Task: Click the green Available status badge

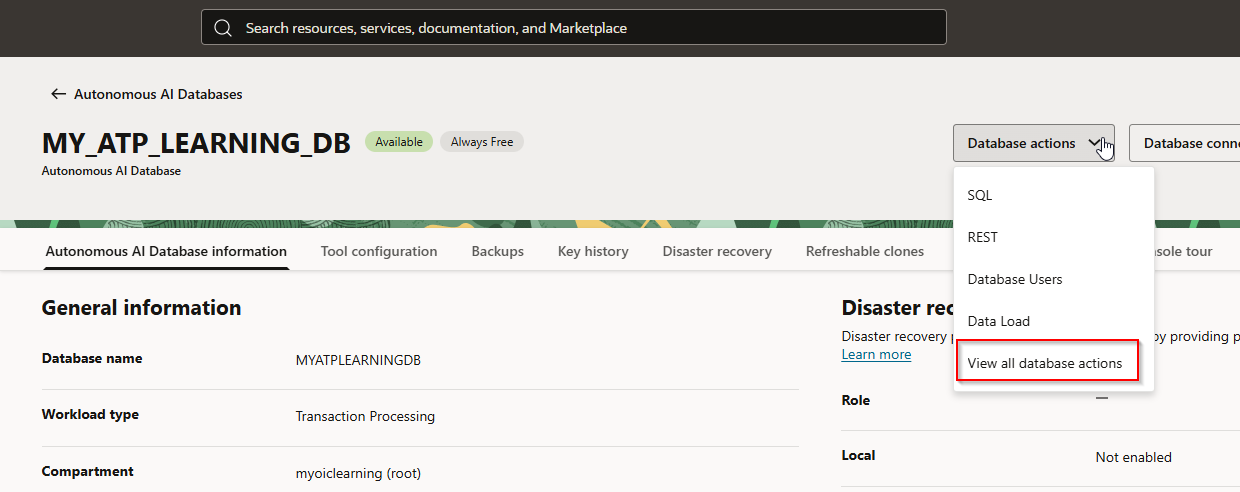Action: (399, 142)
